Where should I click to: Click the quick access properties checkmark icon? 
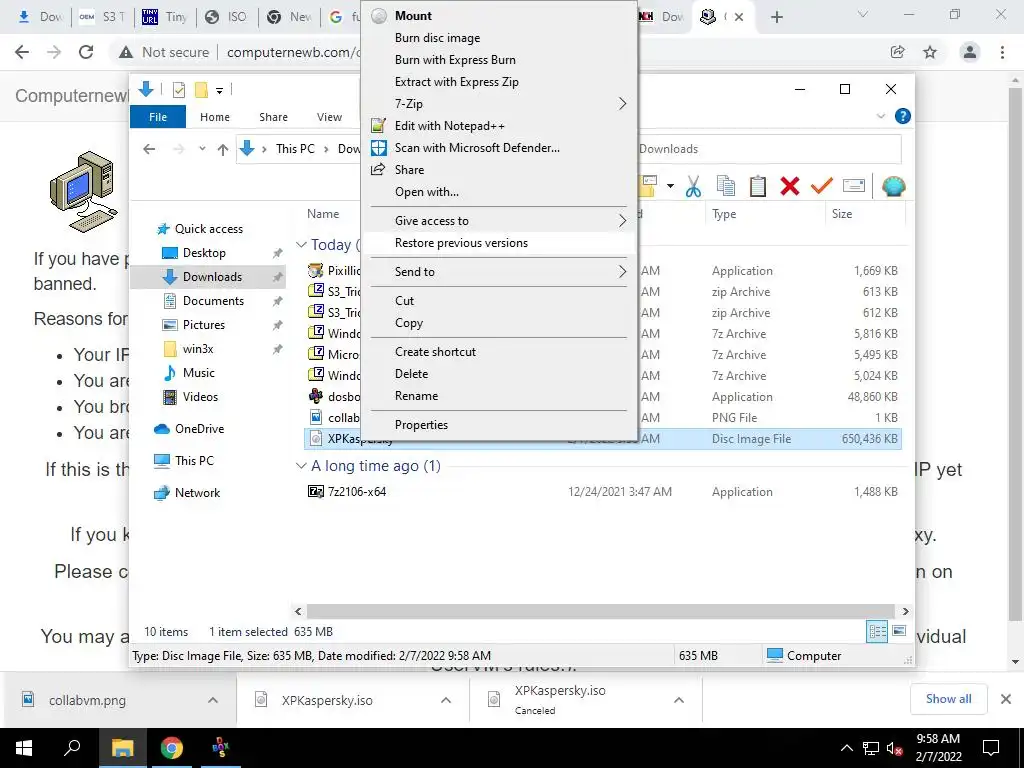(x=178, y=90)
